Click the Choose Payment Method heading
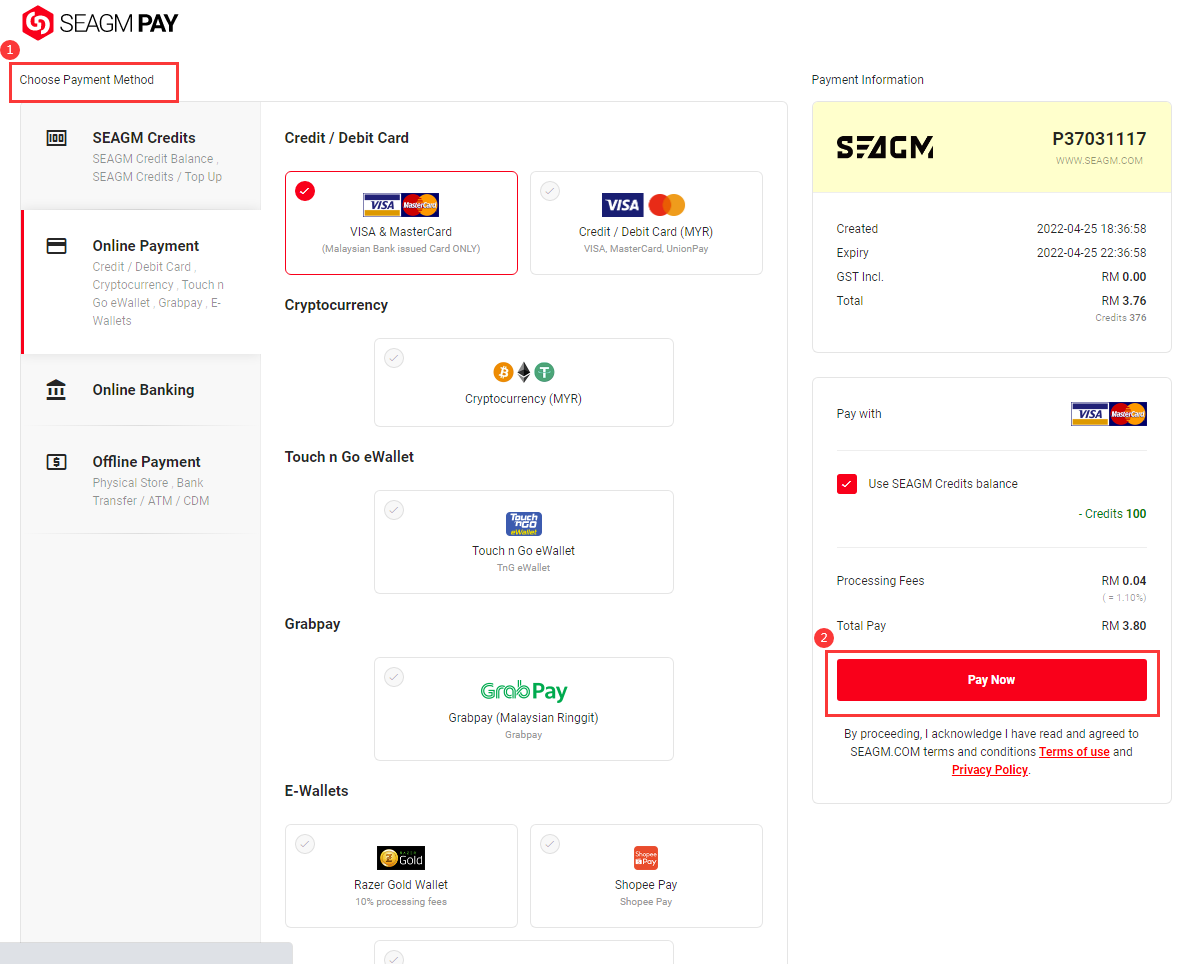 pyautogui.click(x=87, y=80)
